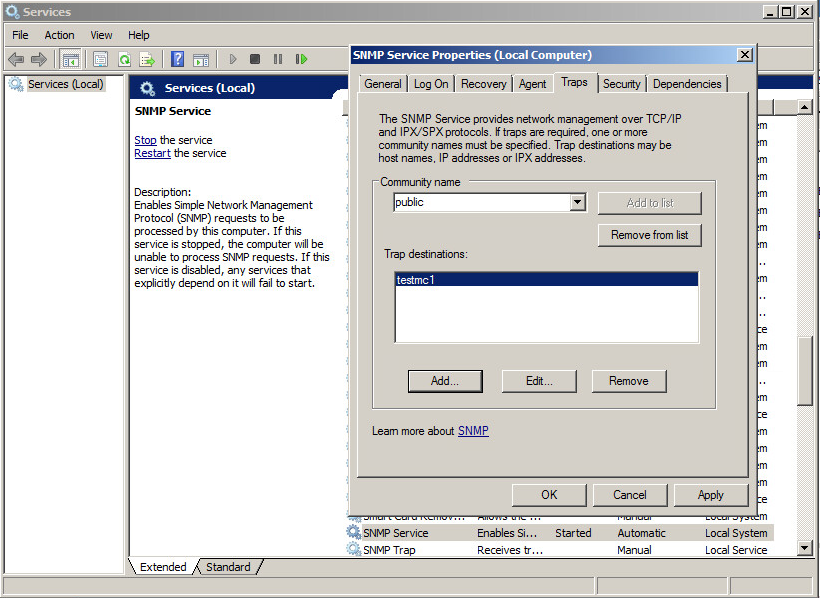Screen dimensions: 820x598
Task: Open the Community name dropdown
Action: tap(577, 203)
